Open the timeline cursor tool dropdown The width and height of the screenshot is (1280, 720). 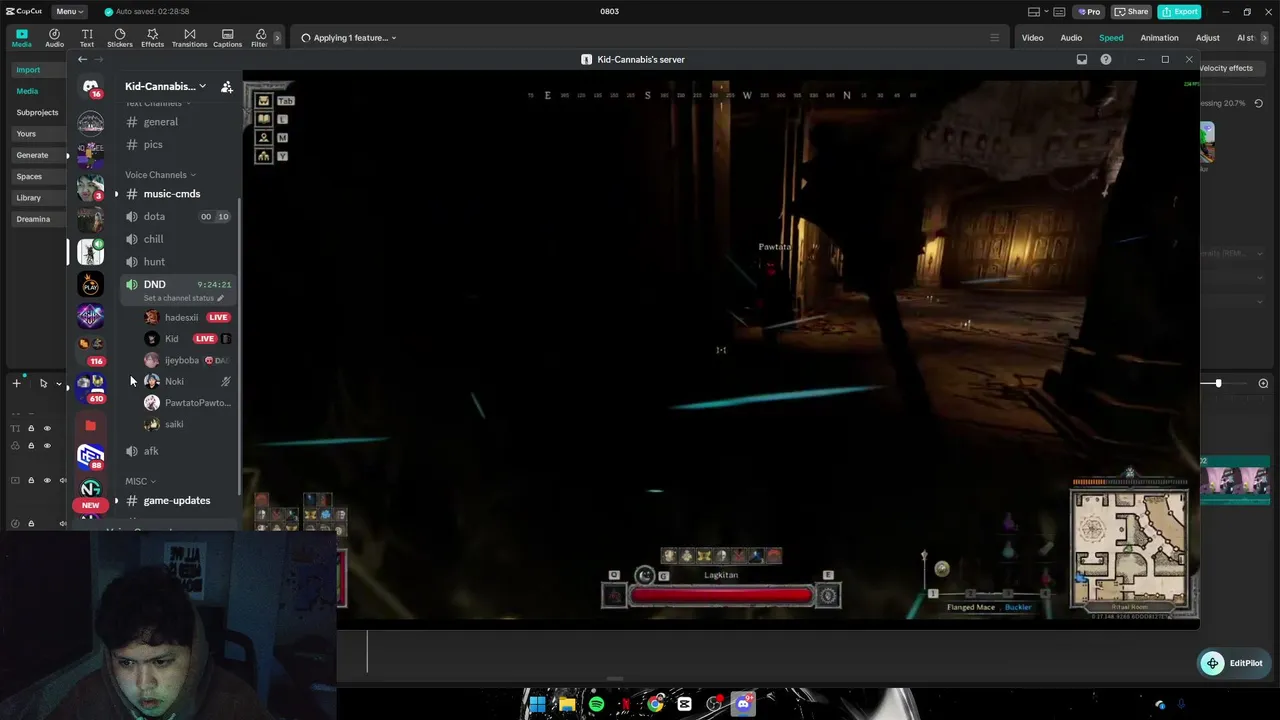tap(58, 384)
